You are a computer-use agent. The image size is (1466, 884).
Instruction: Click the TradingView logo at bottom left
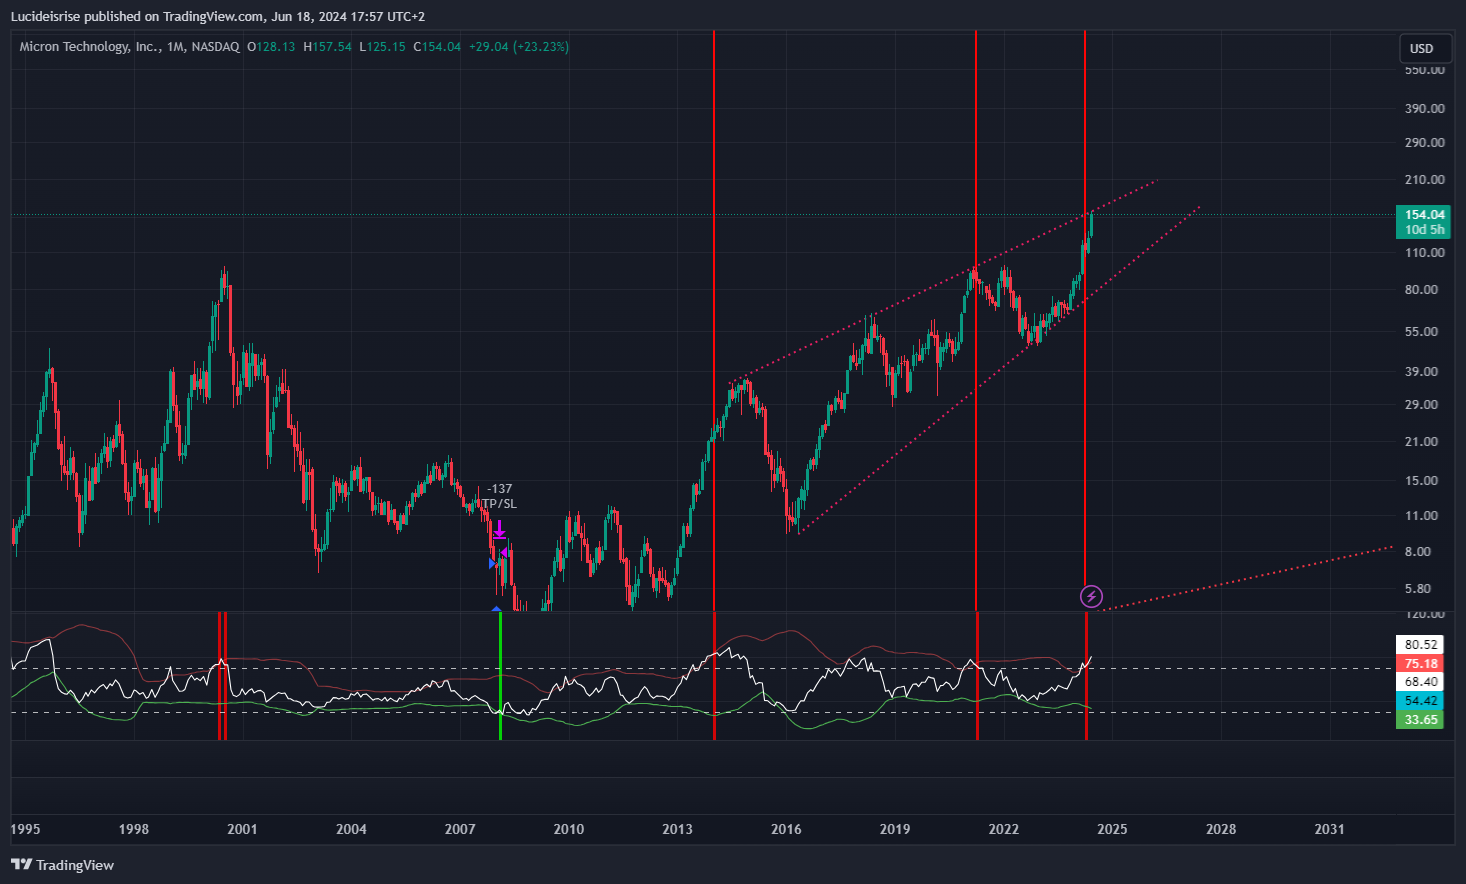point(62,865)
